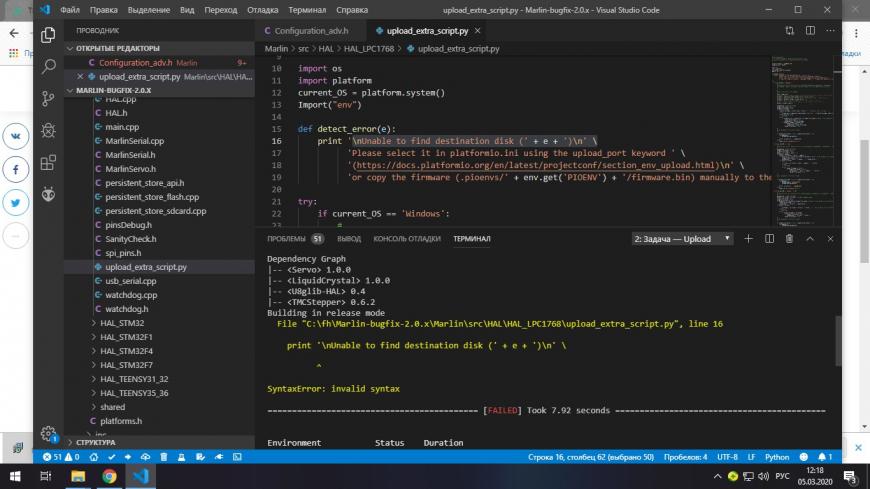Click the PlatformIO Upload arrow icon
The height and width of the screenshot is (489, 870).
128,457
